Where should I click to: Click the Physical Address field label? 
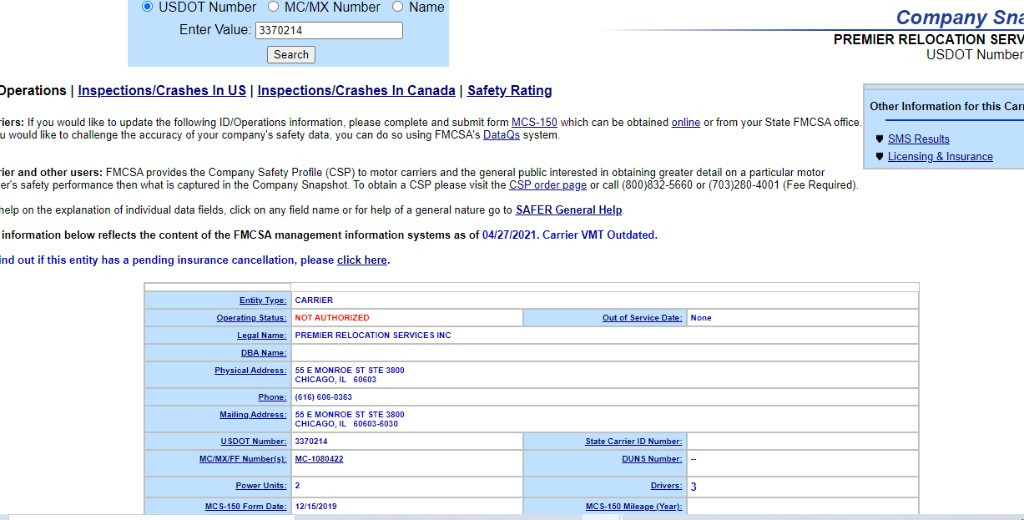click(x=250, y=371)
